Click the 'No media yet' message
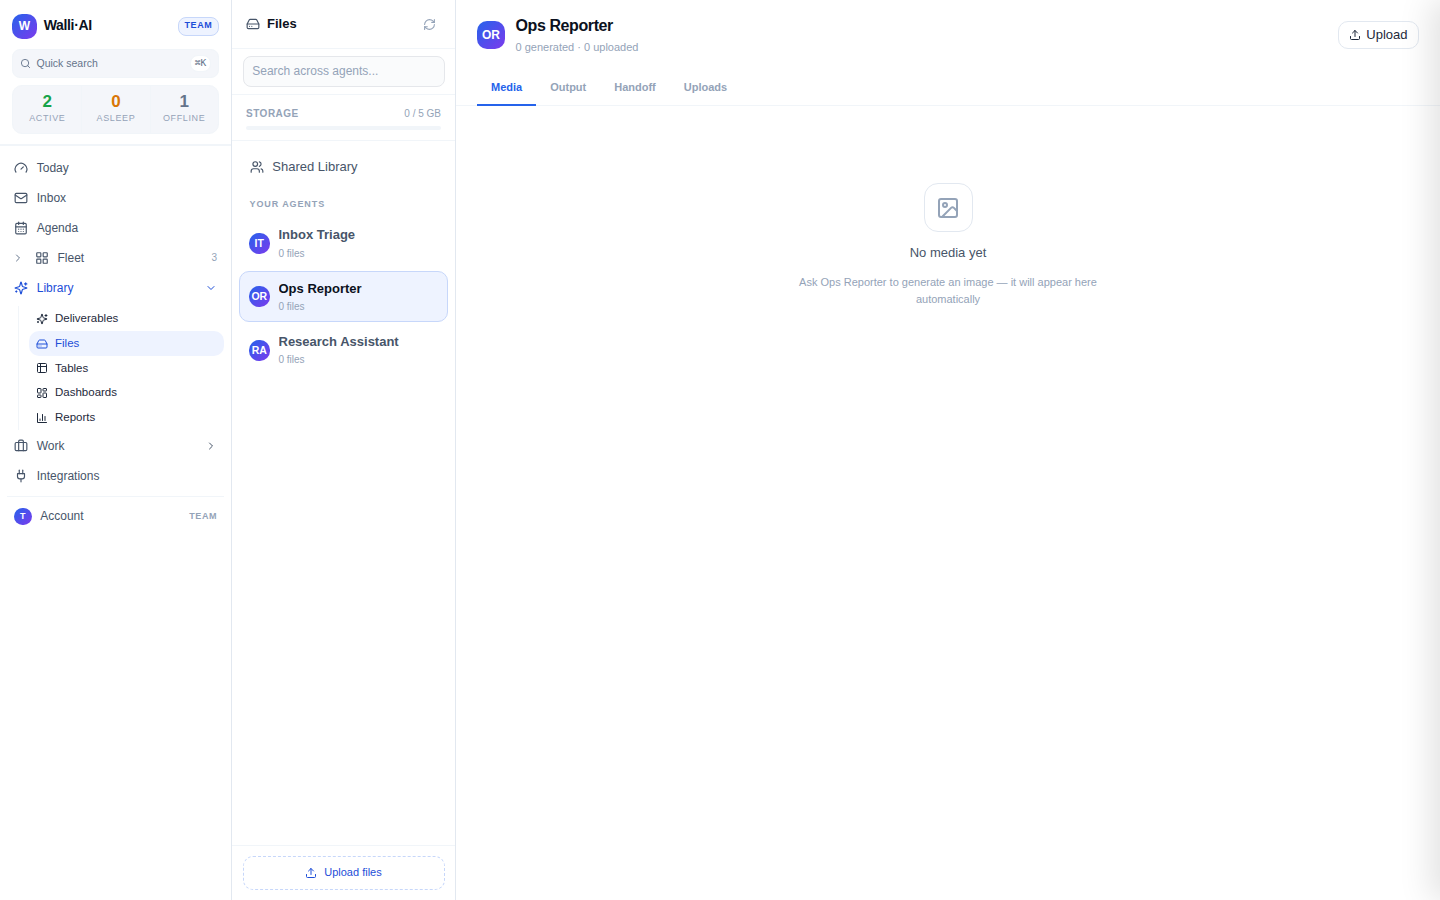 click(x=948, y=253)
